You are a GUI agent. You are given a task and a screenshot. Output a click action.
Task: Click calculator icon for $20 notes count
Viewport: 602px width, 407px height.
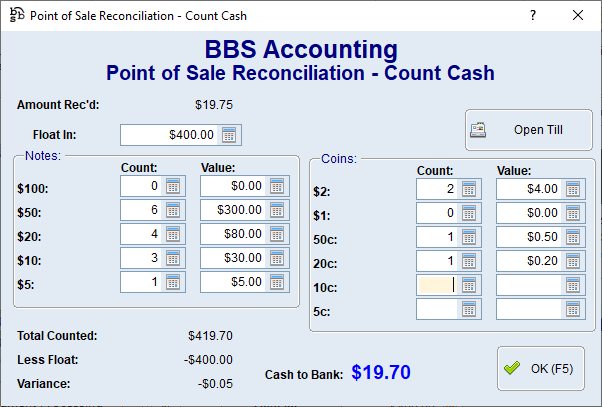click(172, 234)
